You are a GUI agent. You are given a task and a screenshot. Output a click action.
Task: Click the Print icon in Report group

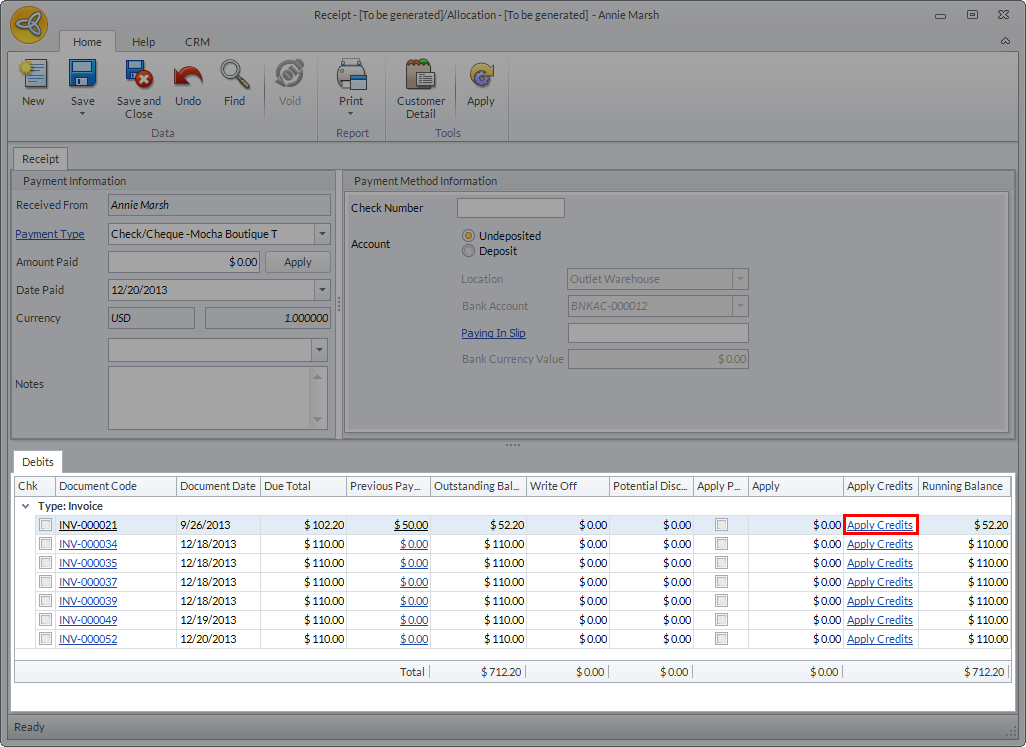point(351,77)
